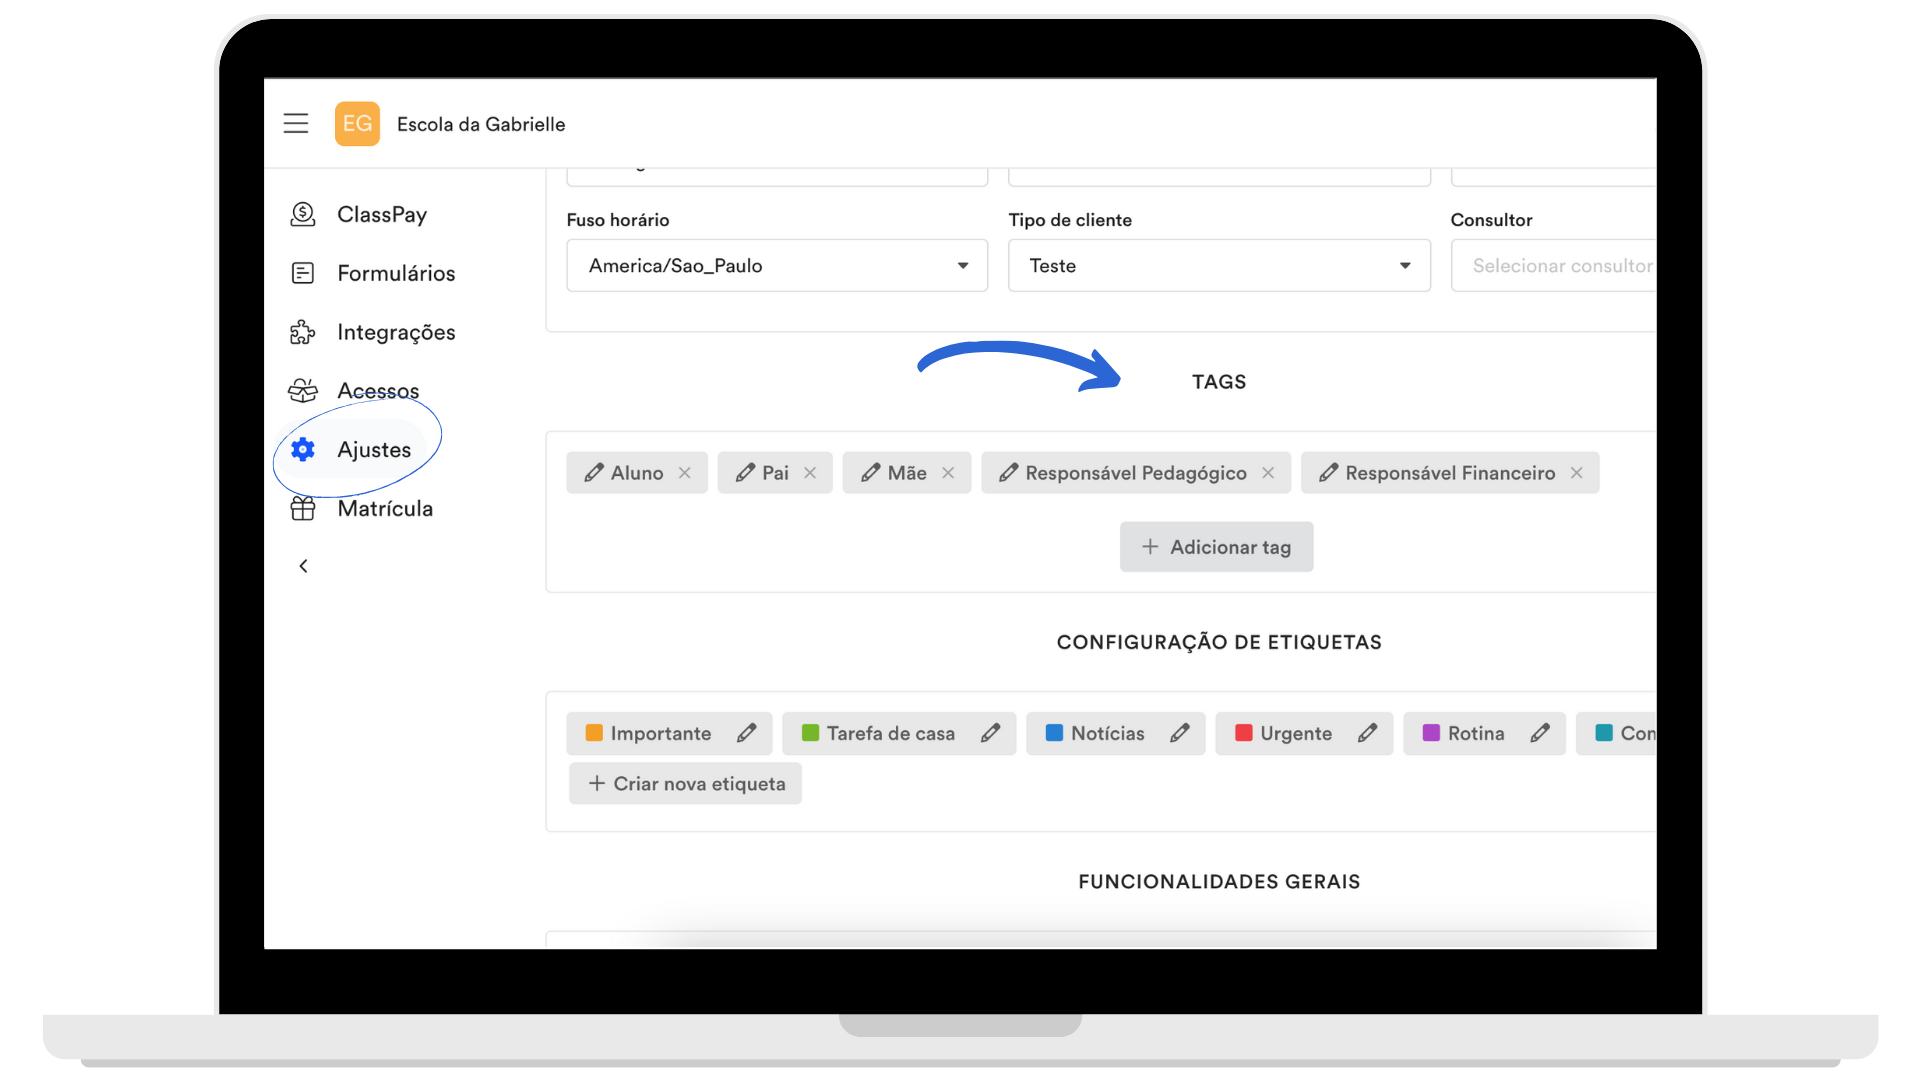Edit the Tarefa de casa label
Image resolution: width=1920 pixels, height=1080 pixels.
[990, 733]
